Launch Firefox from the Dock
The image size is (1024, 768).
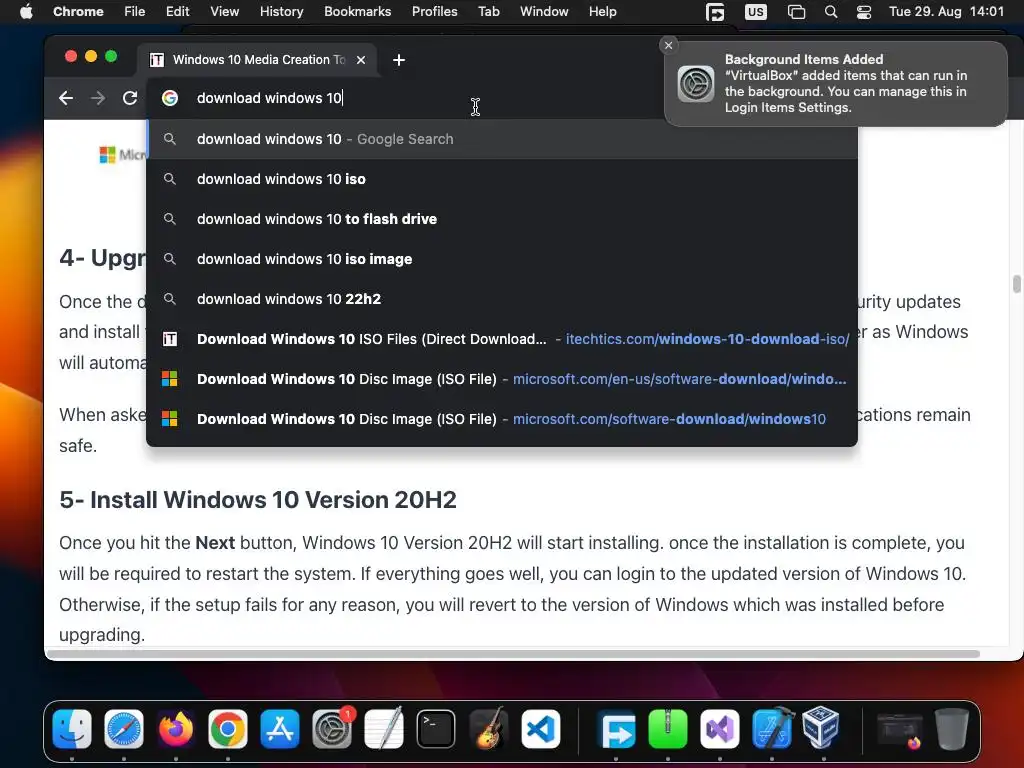[x=176, y=728]
